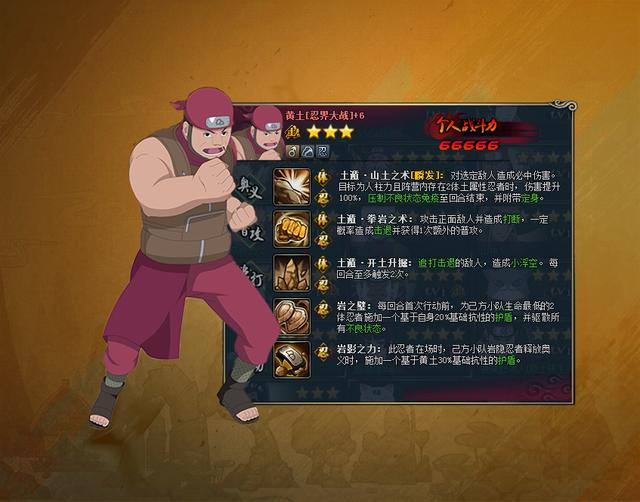Click the male gender attribute icon

coord(292,152)
